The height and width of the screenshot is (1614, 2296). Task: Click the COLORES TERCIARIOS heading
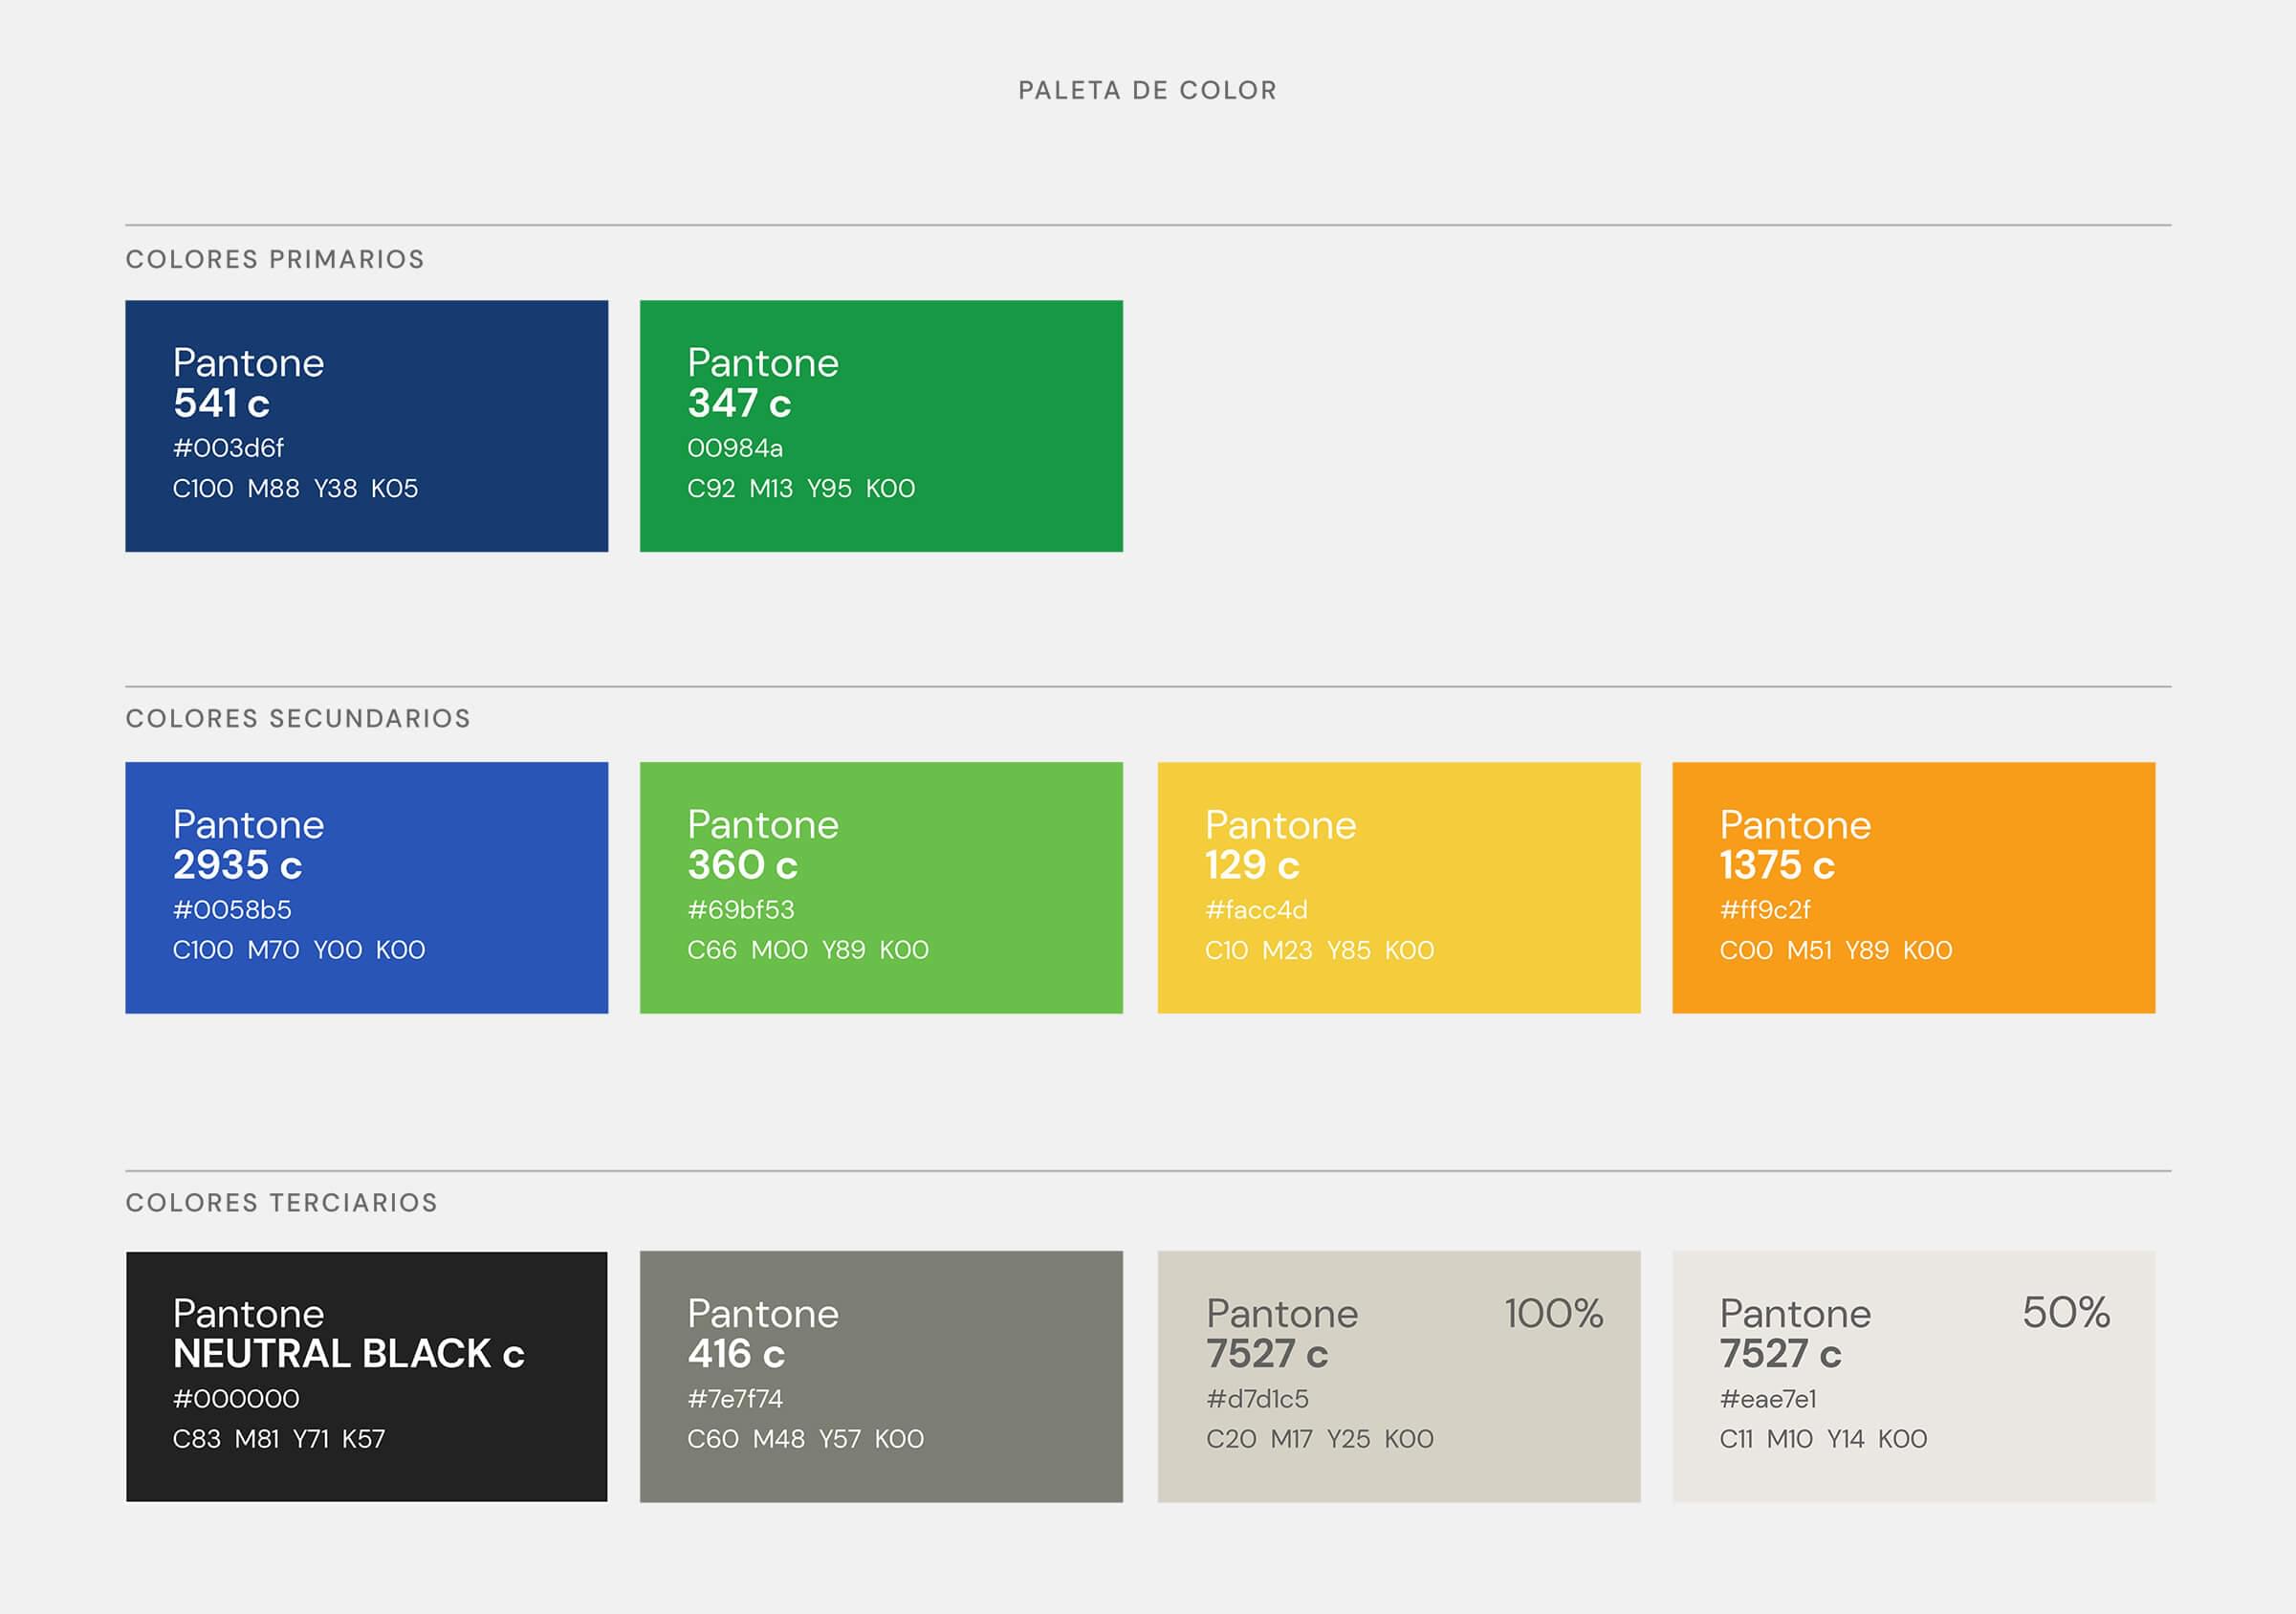point(281,1202)
